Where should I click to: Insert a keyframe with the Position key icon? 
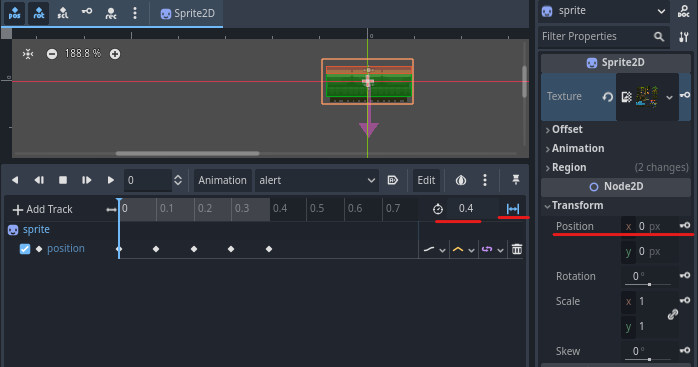point(685,225)
